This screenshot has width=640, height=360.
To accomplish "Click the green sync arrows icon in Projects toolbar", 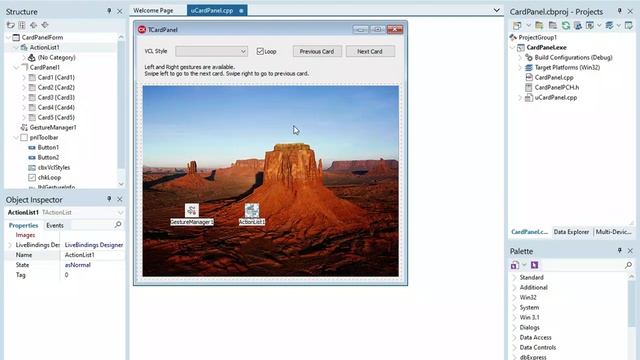I will point(566,25).
